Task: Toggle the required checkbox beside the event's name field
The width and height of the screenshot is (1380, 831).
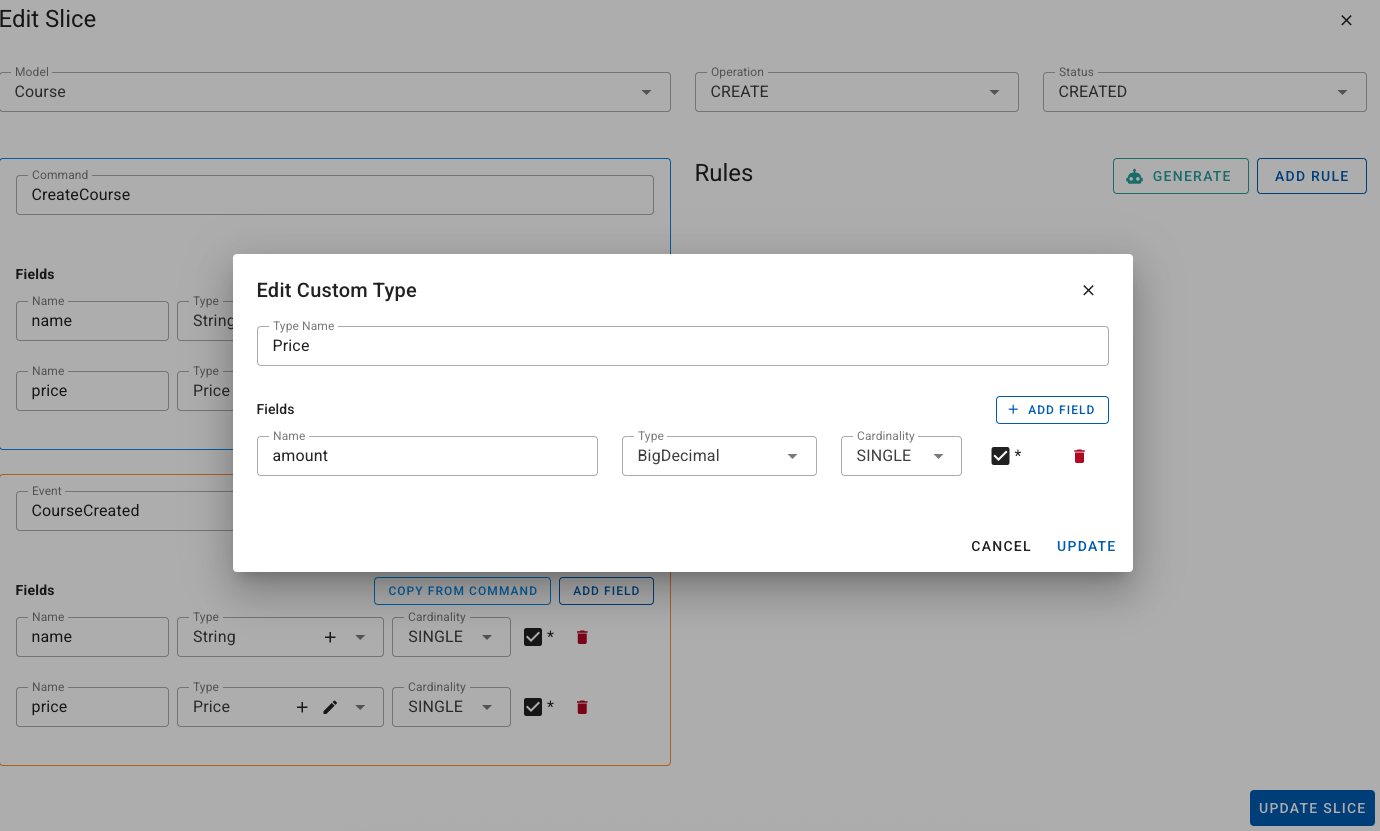Action: pyautogui.click(x=533, y=637)
